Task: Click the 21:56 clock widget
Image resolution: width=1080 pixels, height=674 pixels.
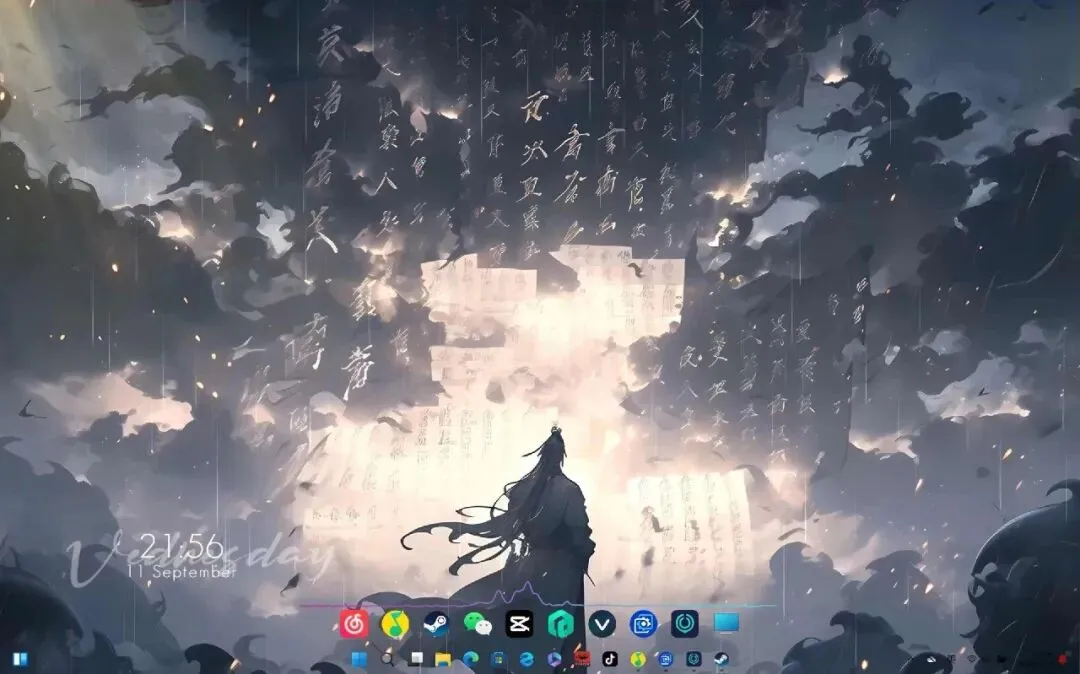Action: coord(182,547)
